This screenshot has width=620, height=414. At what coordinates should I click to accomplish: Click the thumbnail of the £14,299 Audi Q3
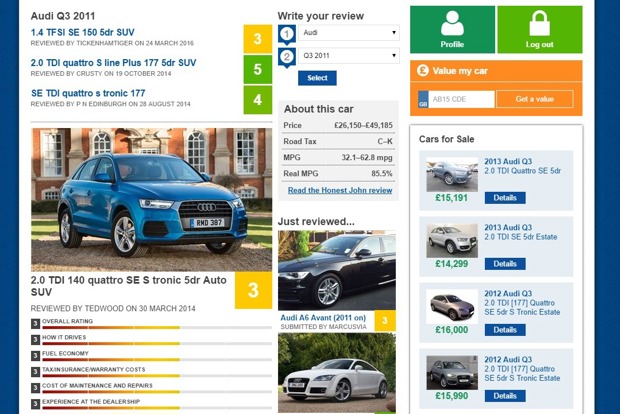tap(452, 240)
